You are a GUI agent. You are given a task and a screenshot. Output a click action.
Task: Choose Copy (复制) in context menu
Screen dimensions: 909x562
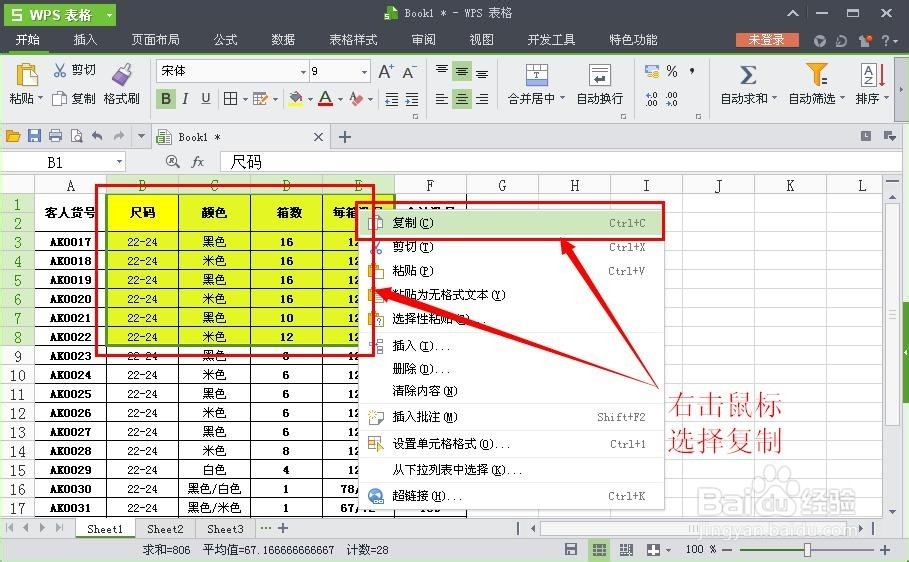click(511, 223)
